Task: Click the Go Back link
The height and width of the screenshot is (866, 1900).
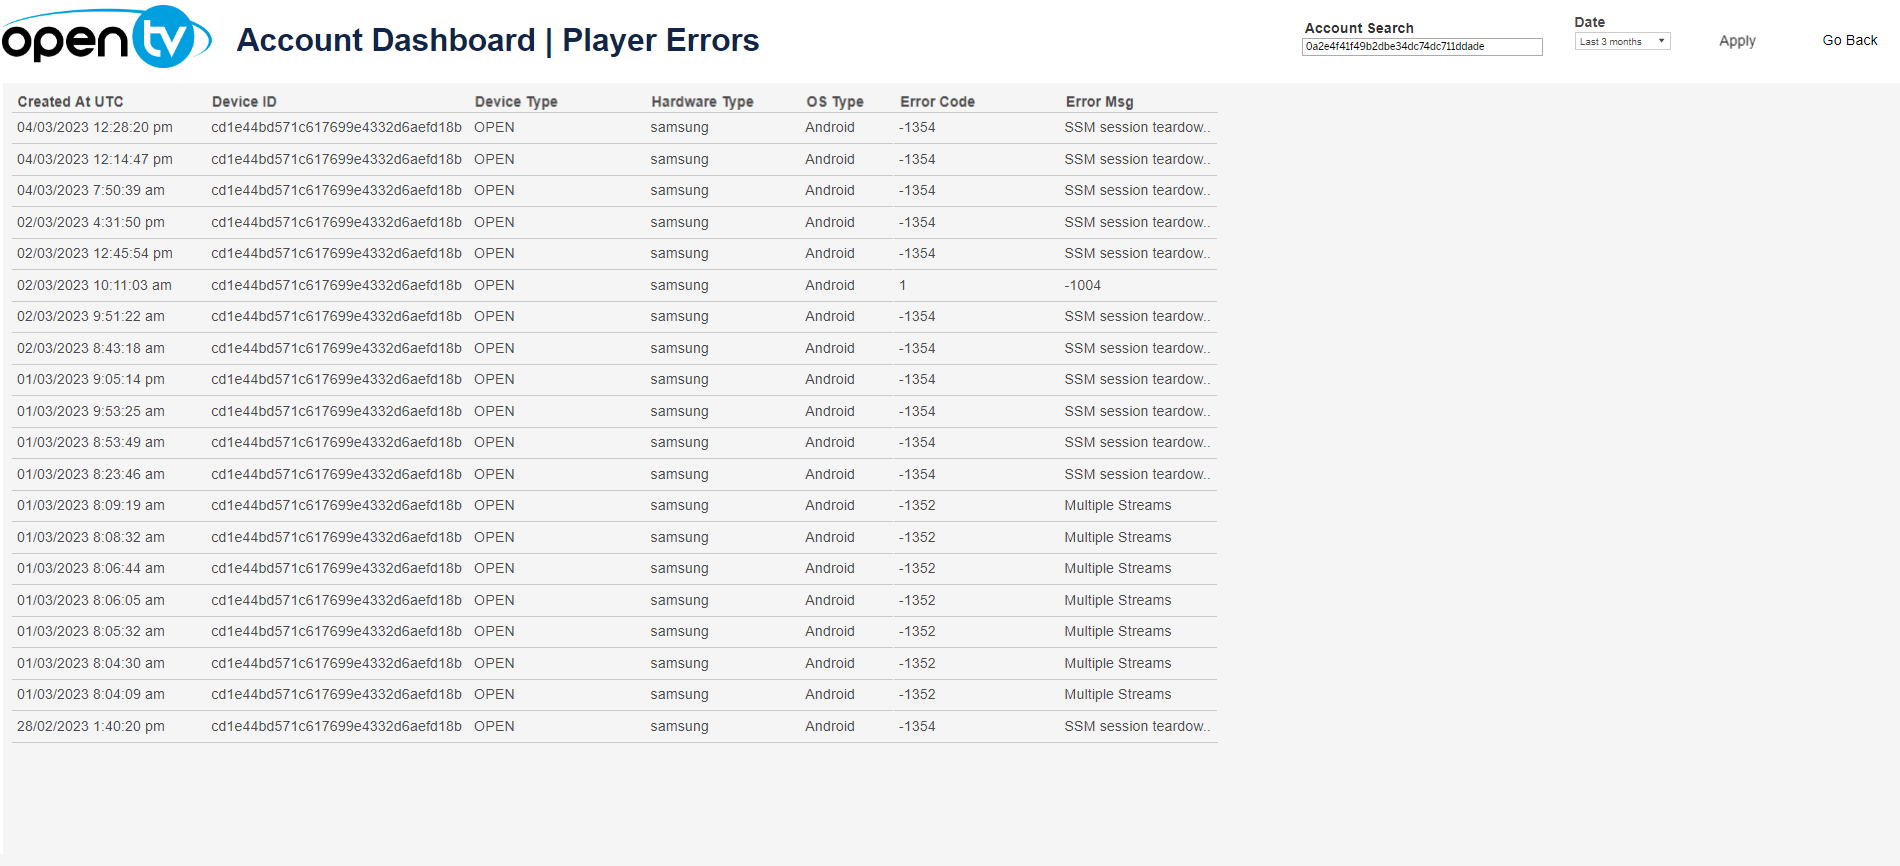Action: tap(1849, 41)
